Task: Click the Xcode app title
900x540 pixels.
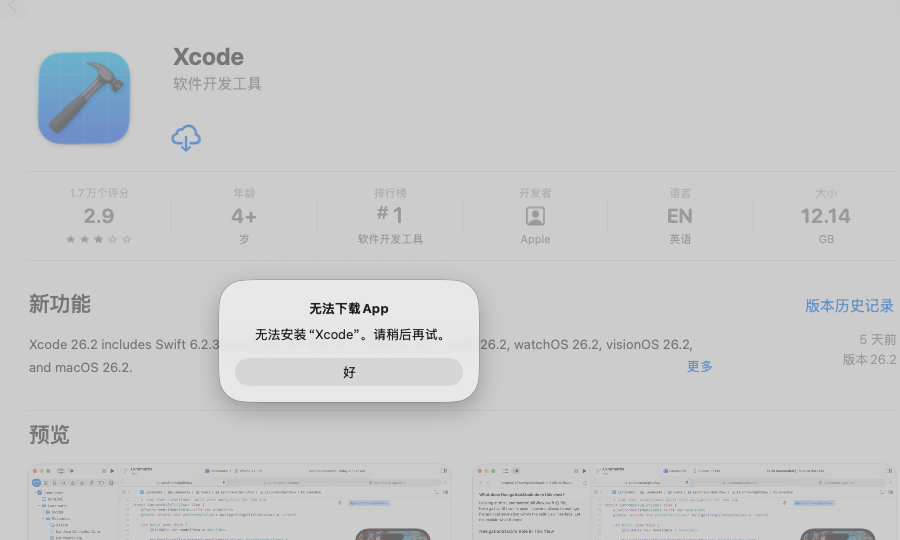Action: point(208,57)
